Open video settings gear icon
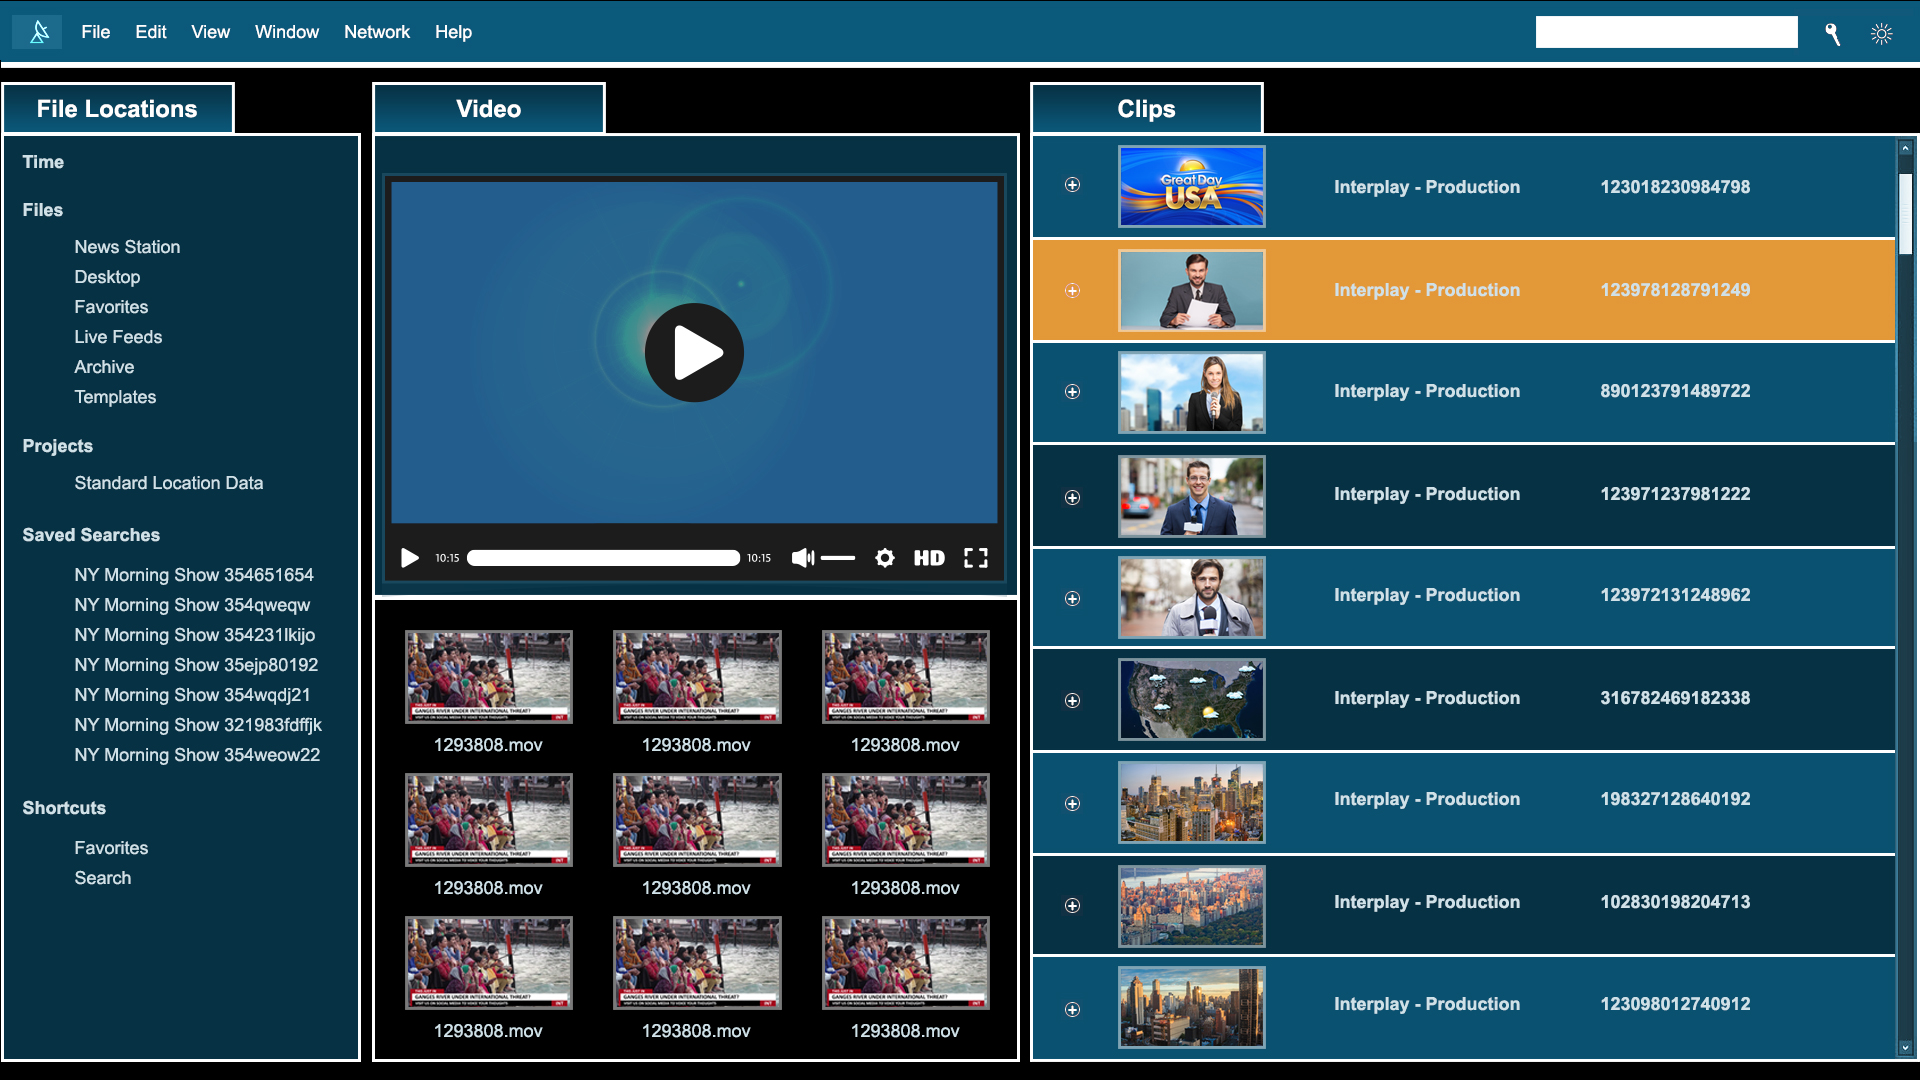 (885, 558)
